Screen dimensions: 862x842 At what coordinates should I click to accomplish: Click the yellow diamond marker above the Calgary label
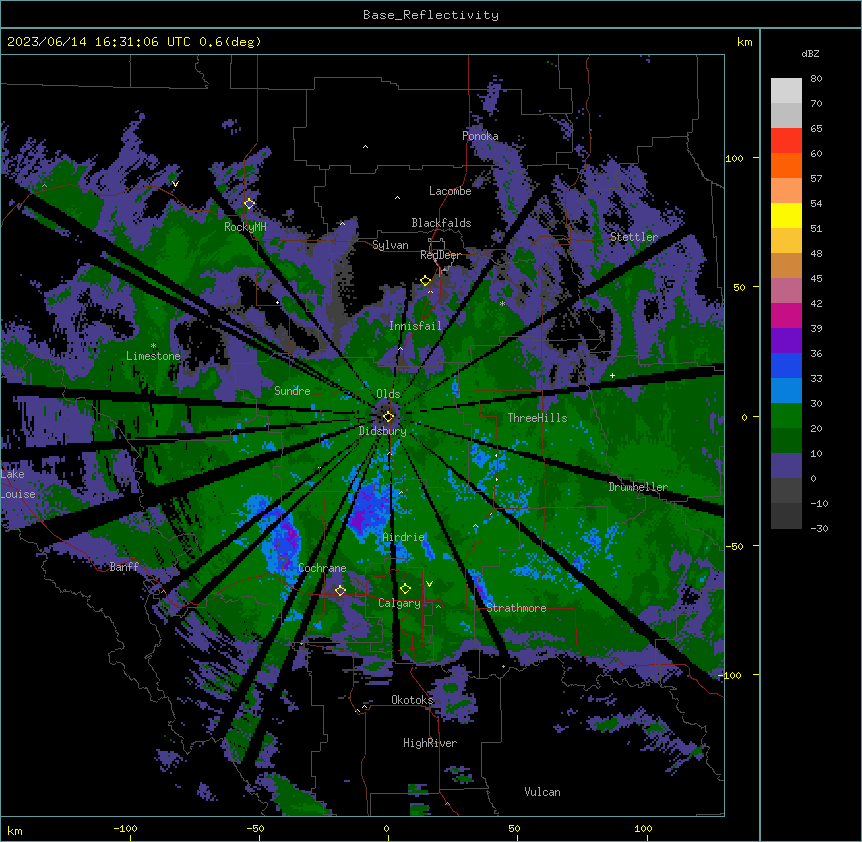click(x=405, y=589)
